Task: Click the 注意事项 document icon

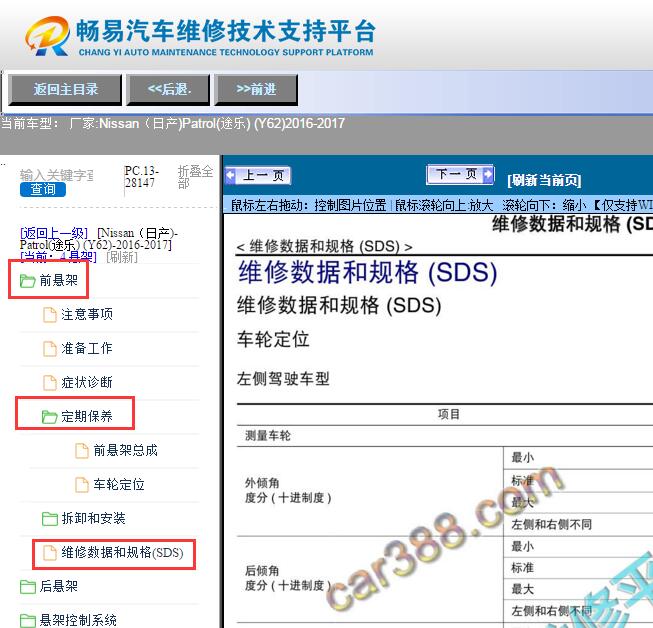Action: [50, 314]
